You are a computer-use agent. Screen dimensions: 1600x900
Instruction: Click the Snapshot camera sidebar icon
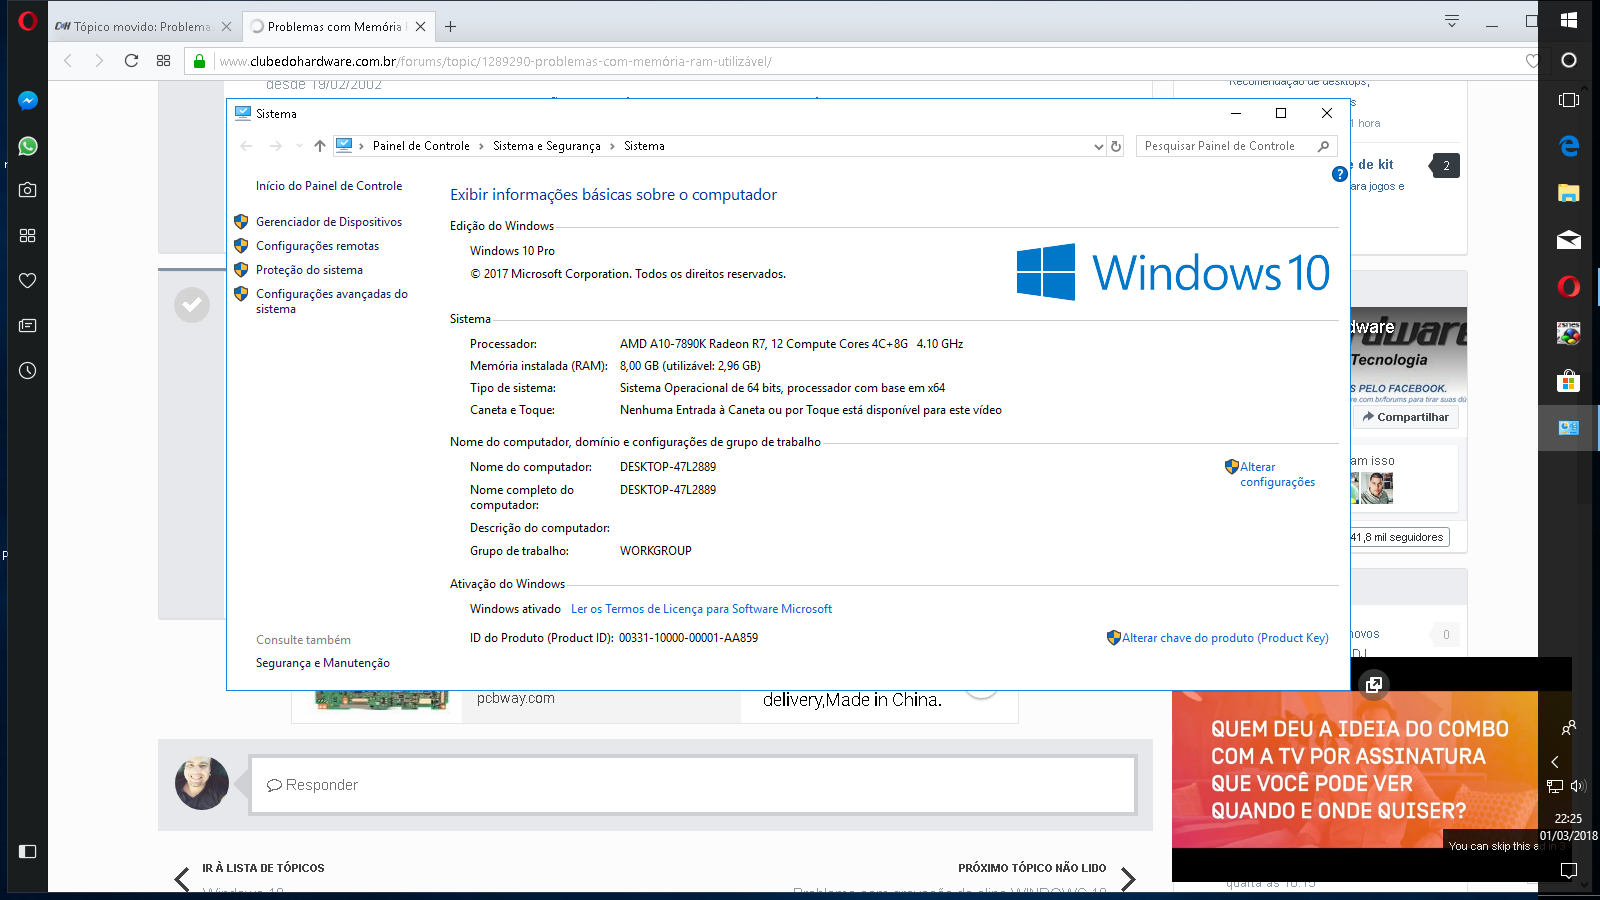[28, 190]
